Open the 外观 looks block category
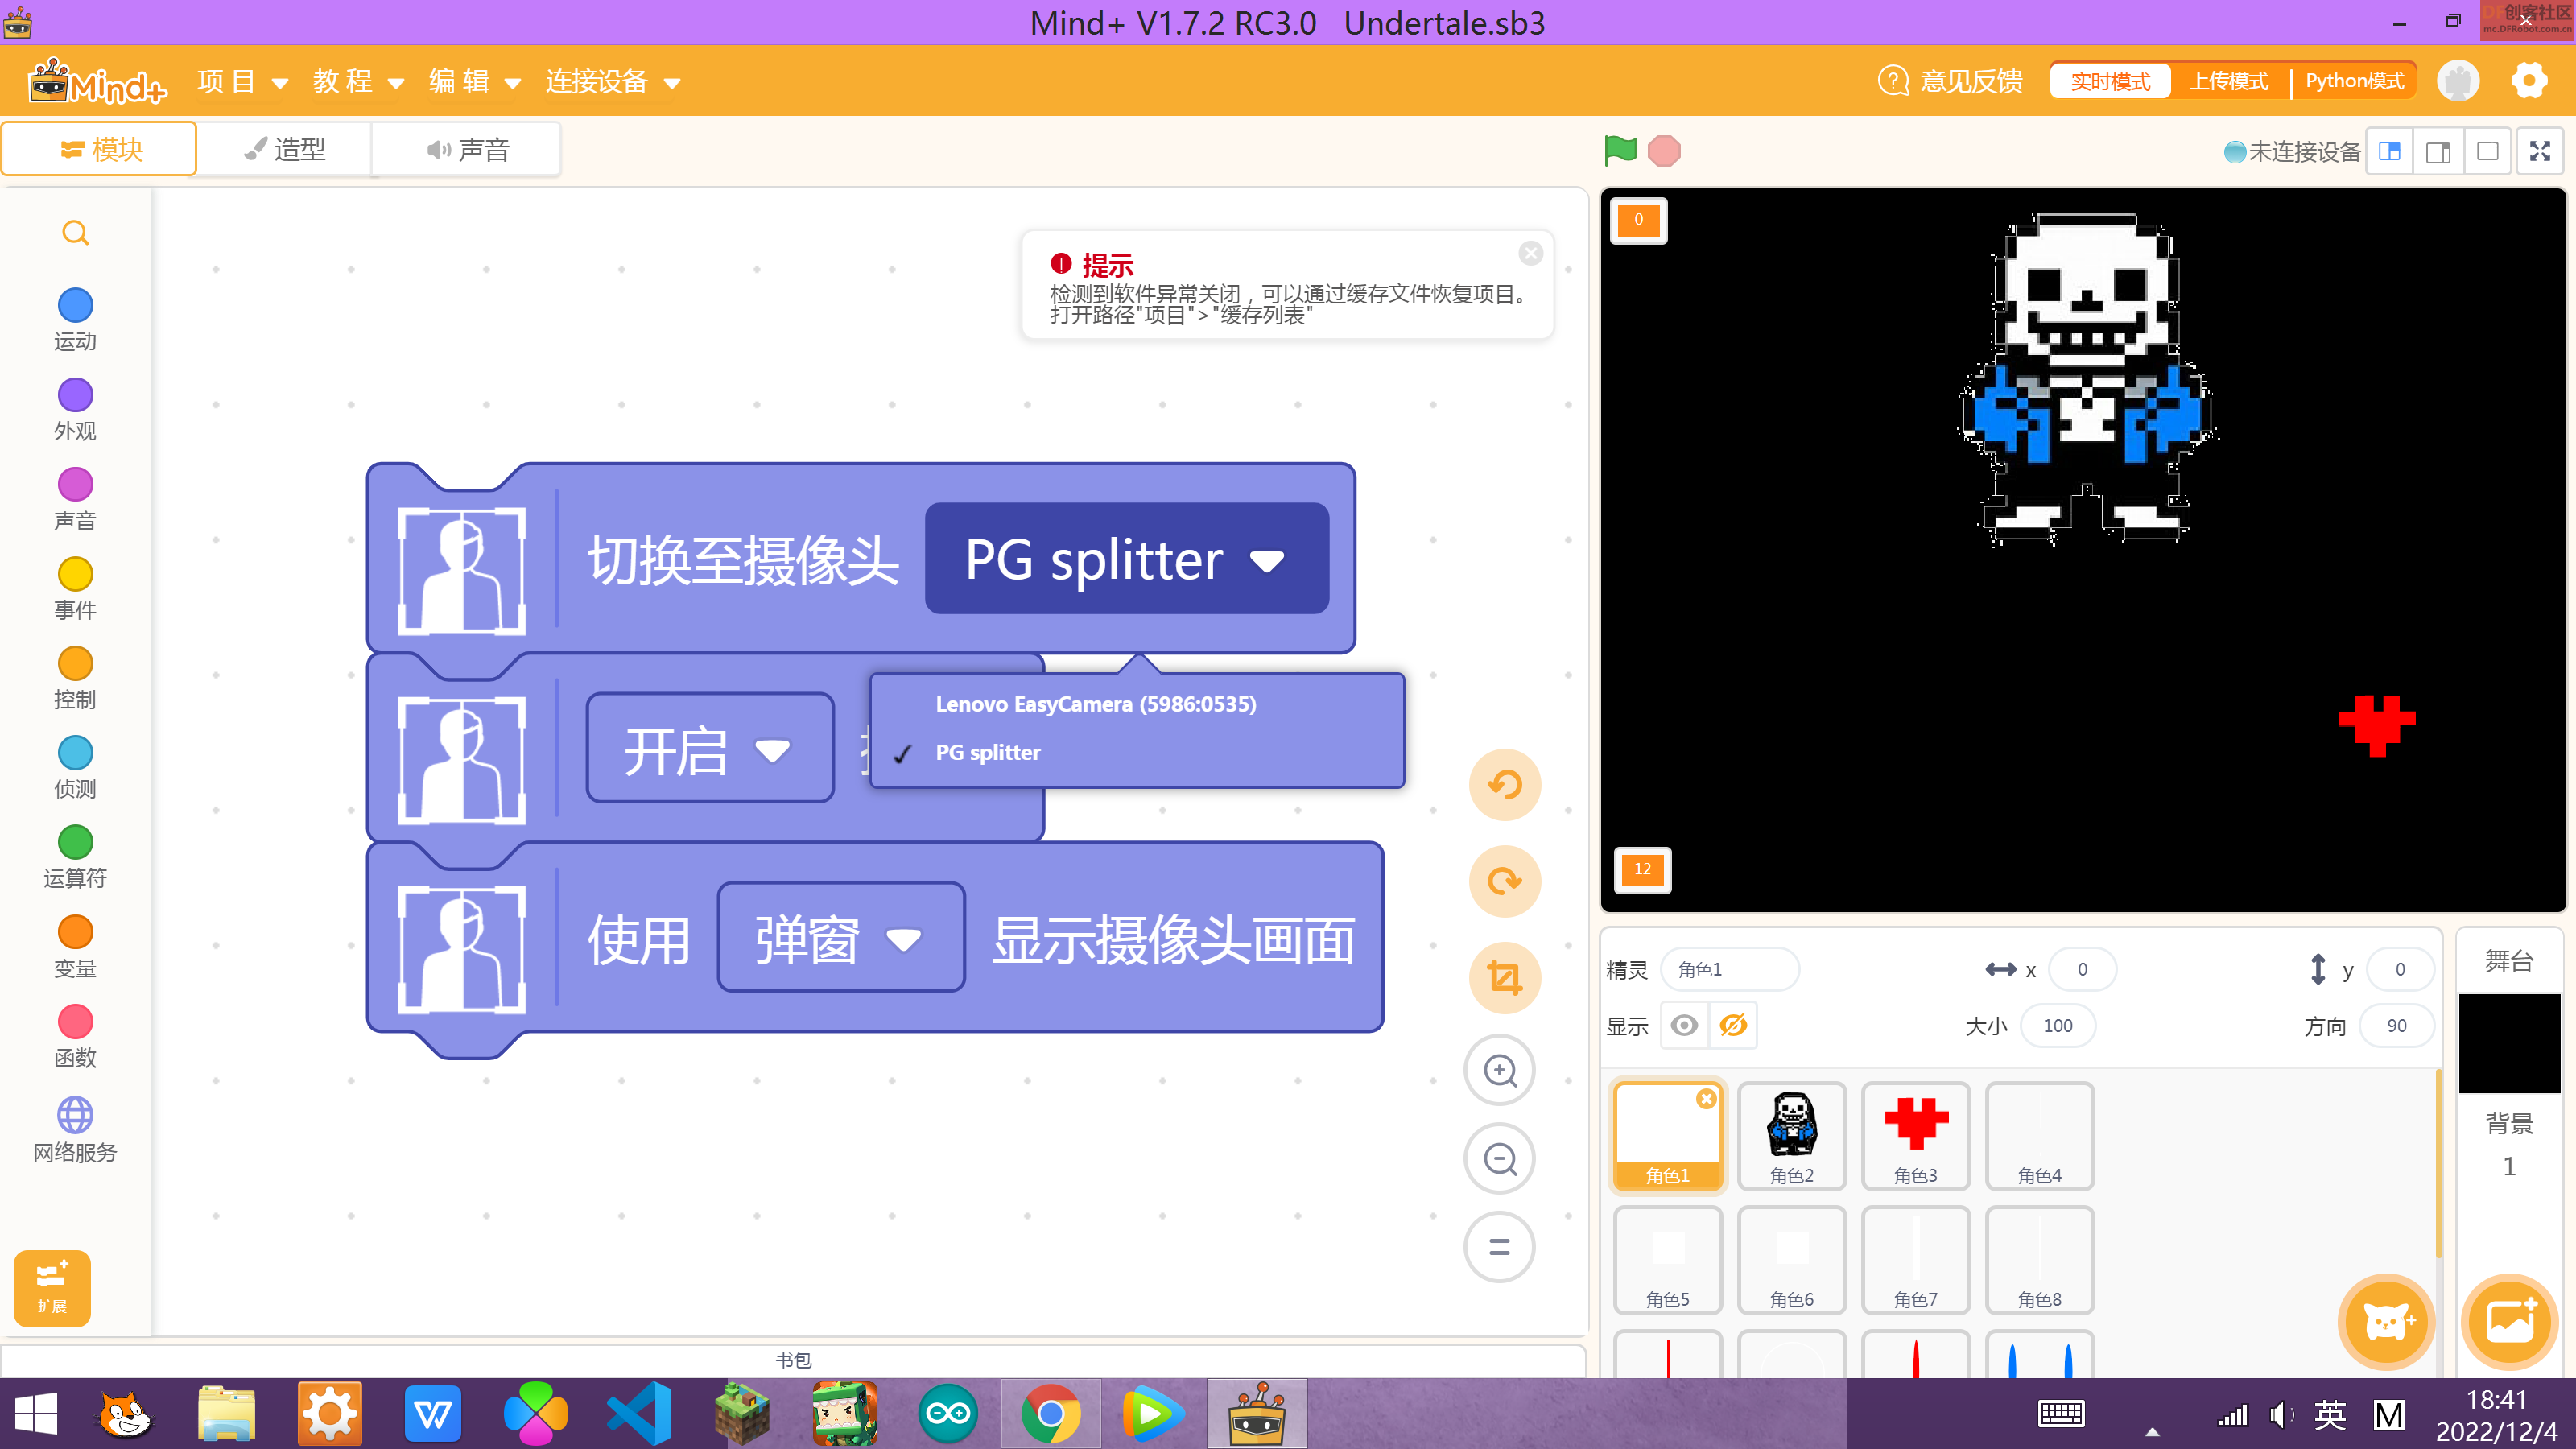 pyautogui.click(x=75, y=410)
